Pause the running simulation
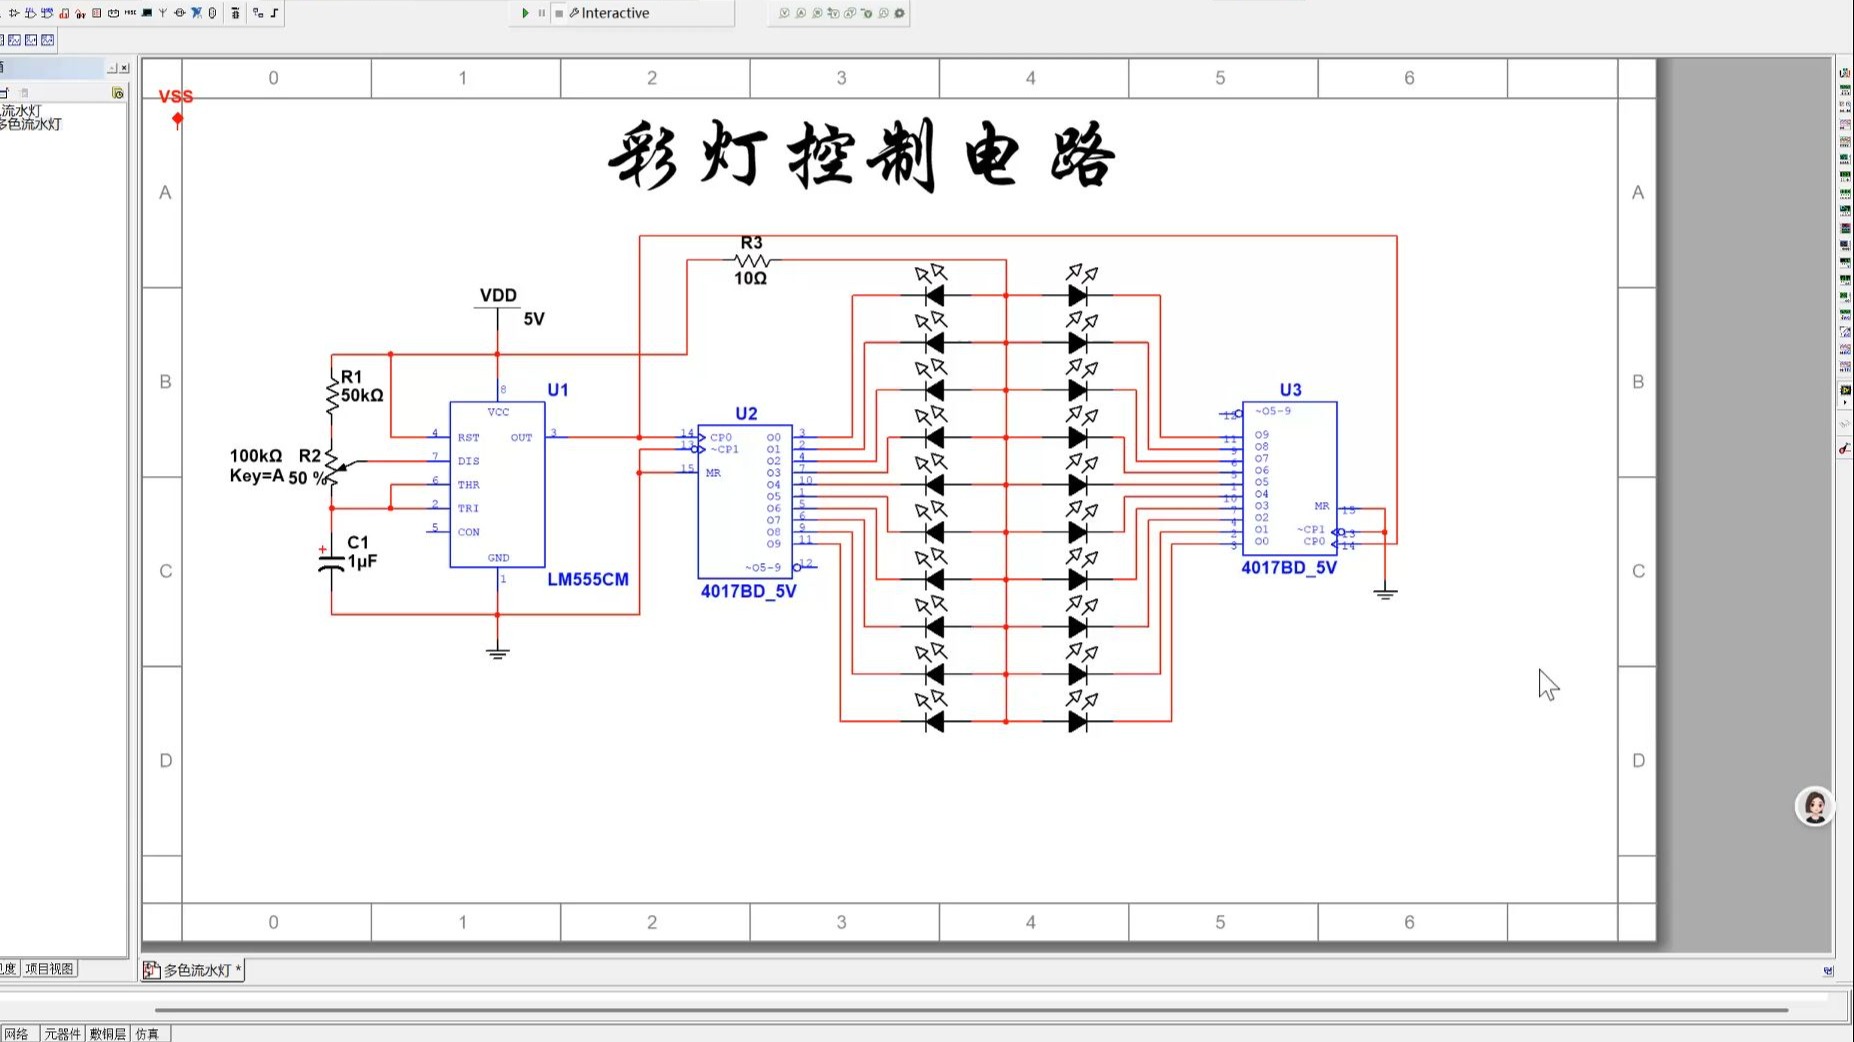The image size is (1854, 1042). coord(541,13)
